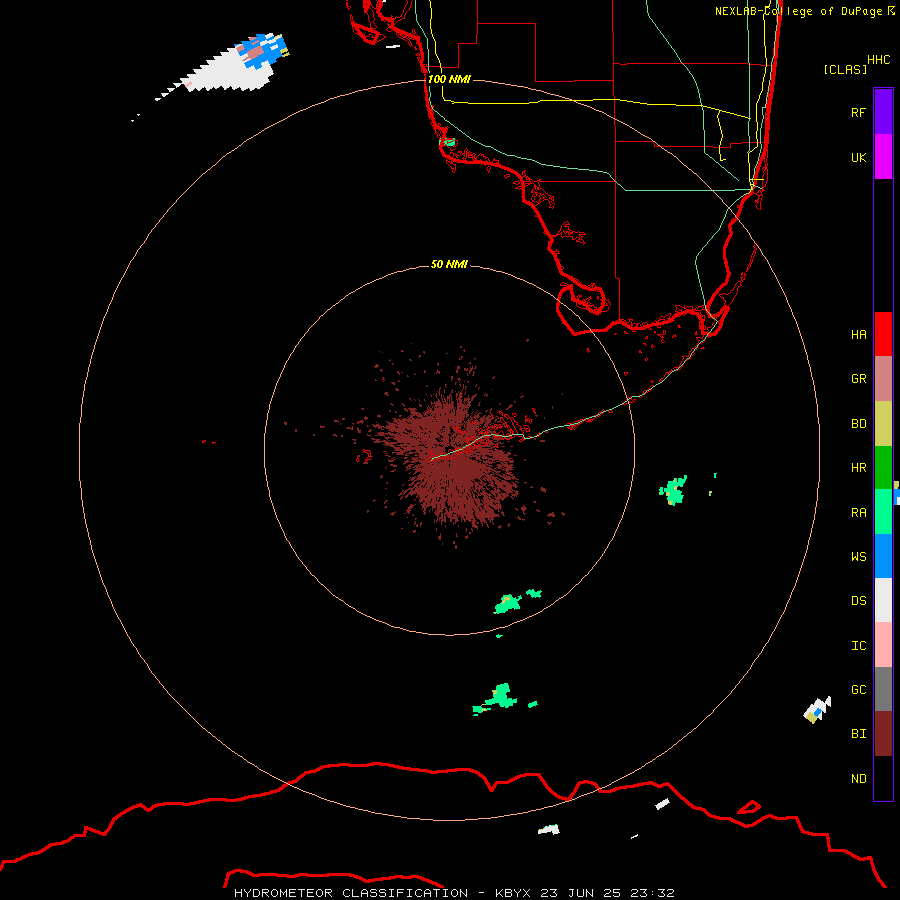Viewport: 900px width, 900px height.
Task: Select the GC gray legend swatch
Action: [883, 689]
